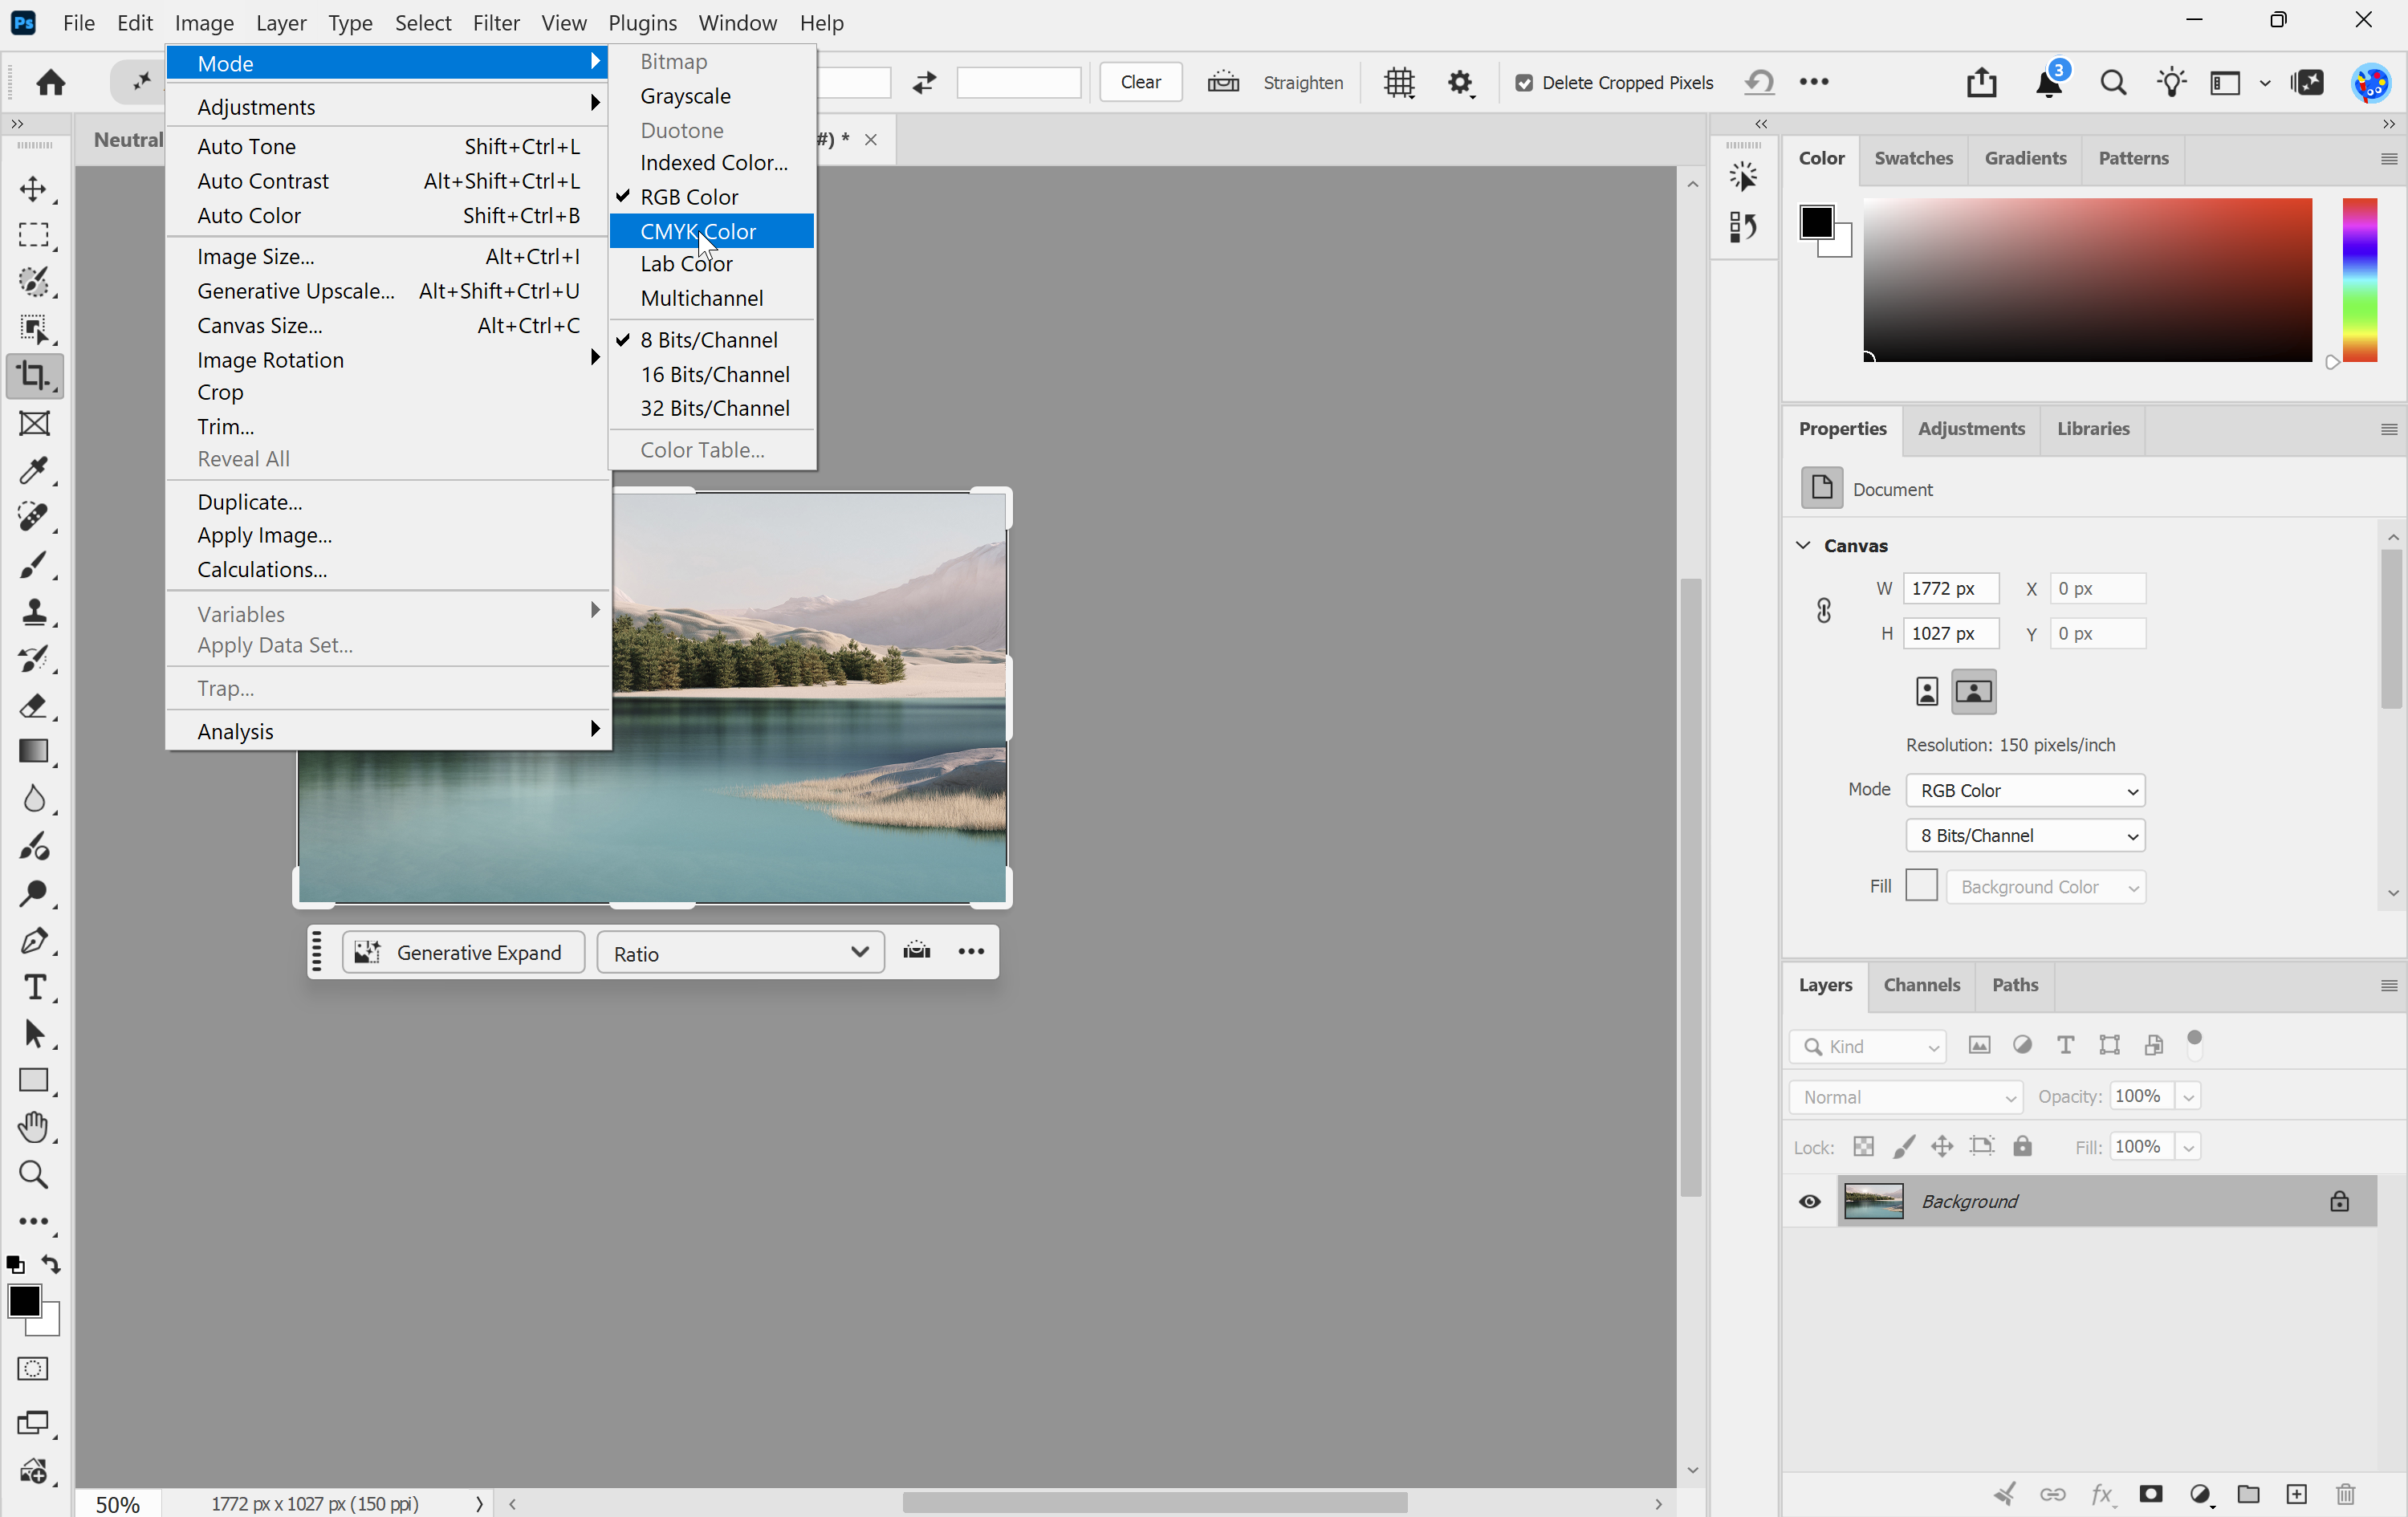Set canvas orientation to portrait

tap(1927, 692)
